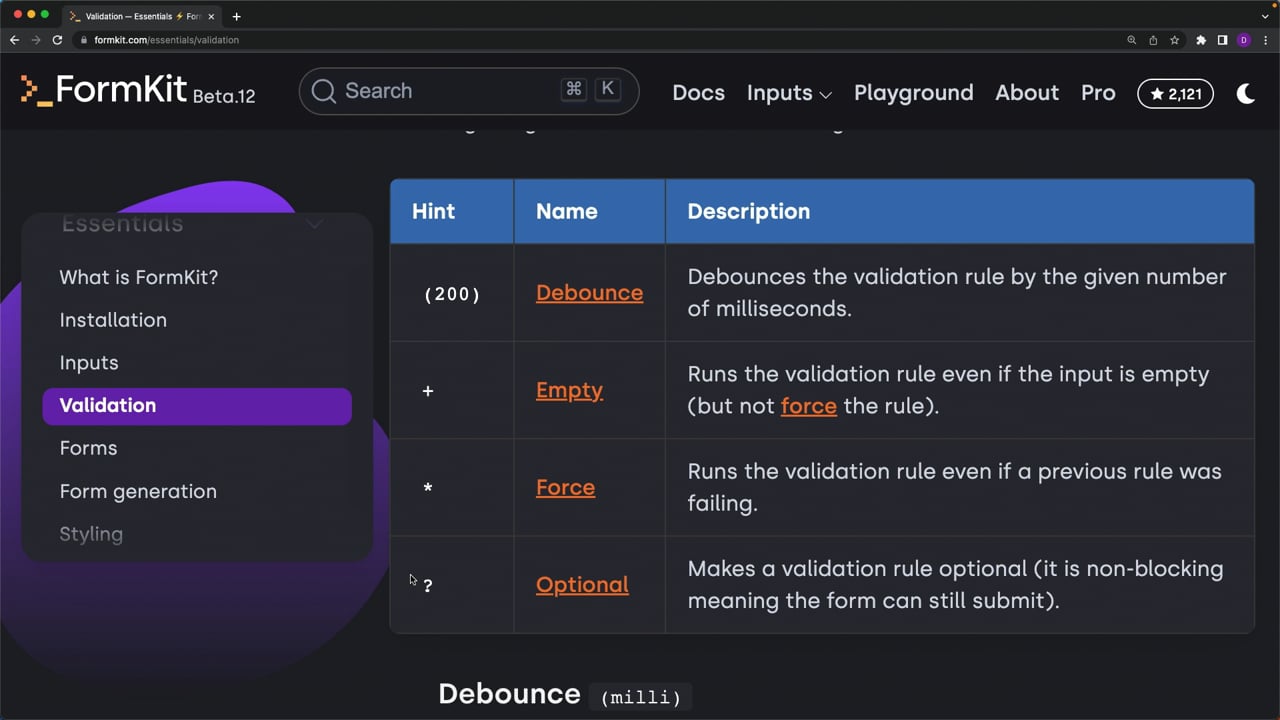This screenshot has width=1280, height=720.
Task: Open Chrome three-dot menu
Action: (1265, 40)
